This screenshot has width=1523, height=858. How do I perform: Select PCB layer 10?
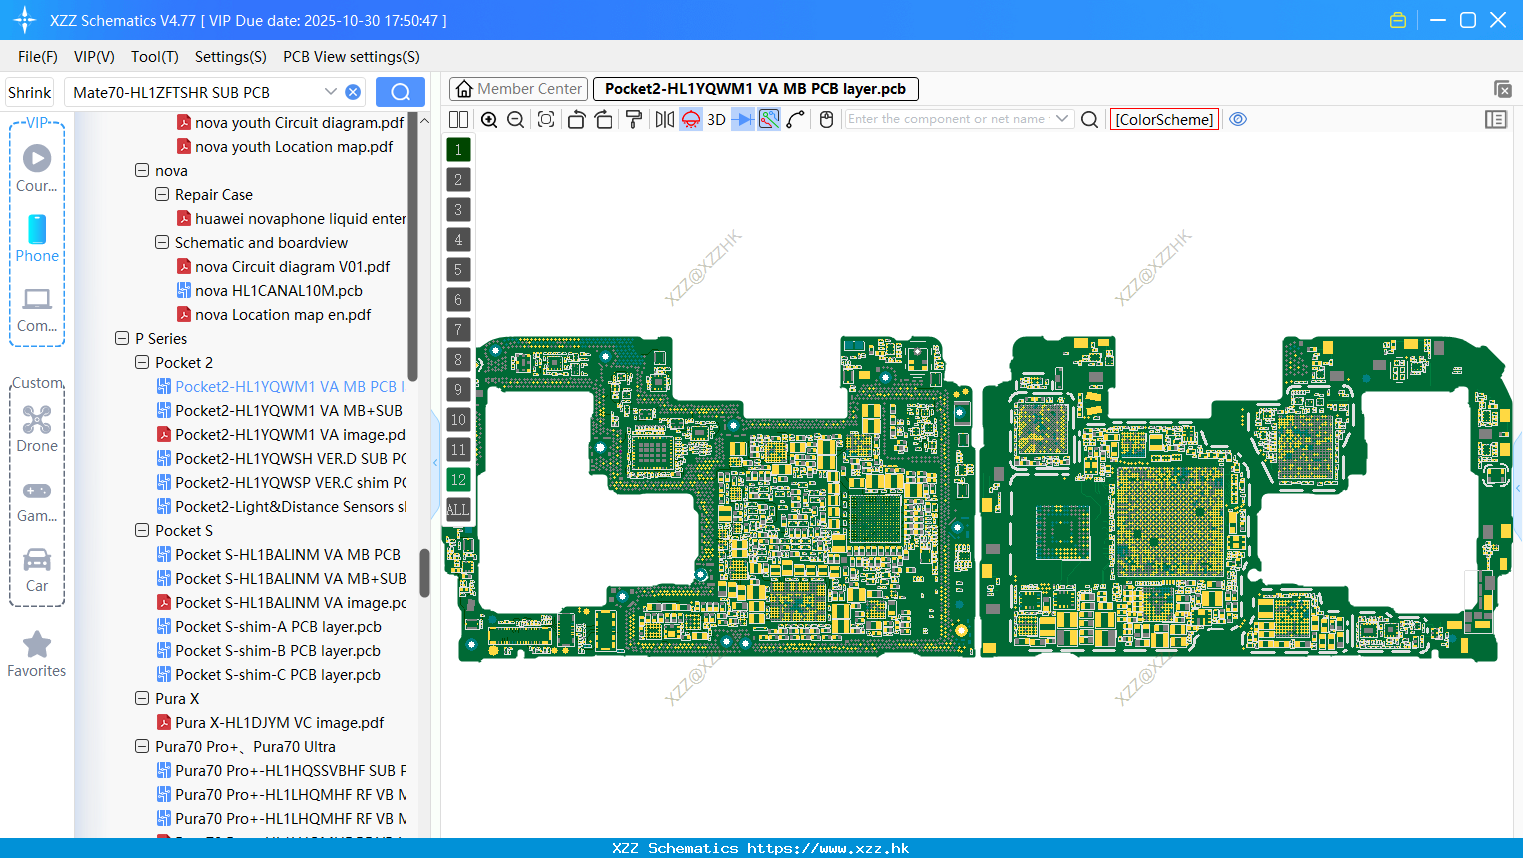pyautogui.click(x=458, y=419)
